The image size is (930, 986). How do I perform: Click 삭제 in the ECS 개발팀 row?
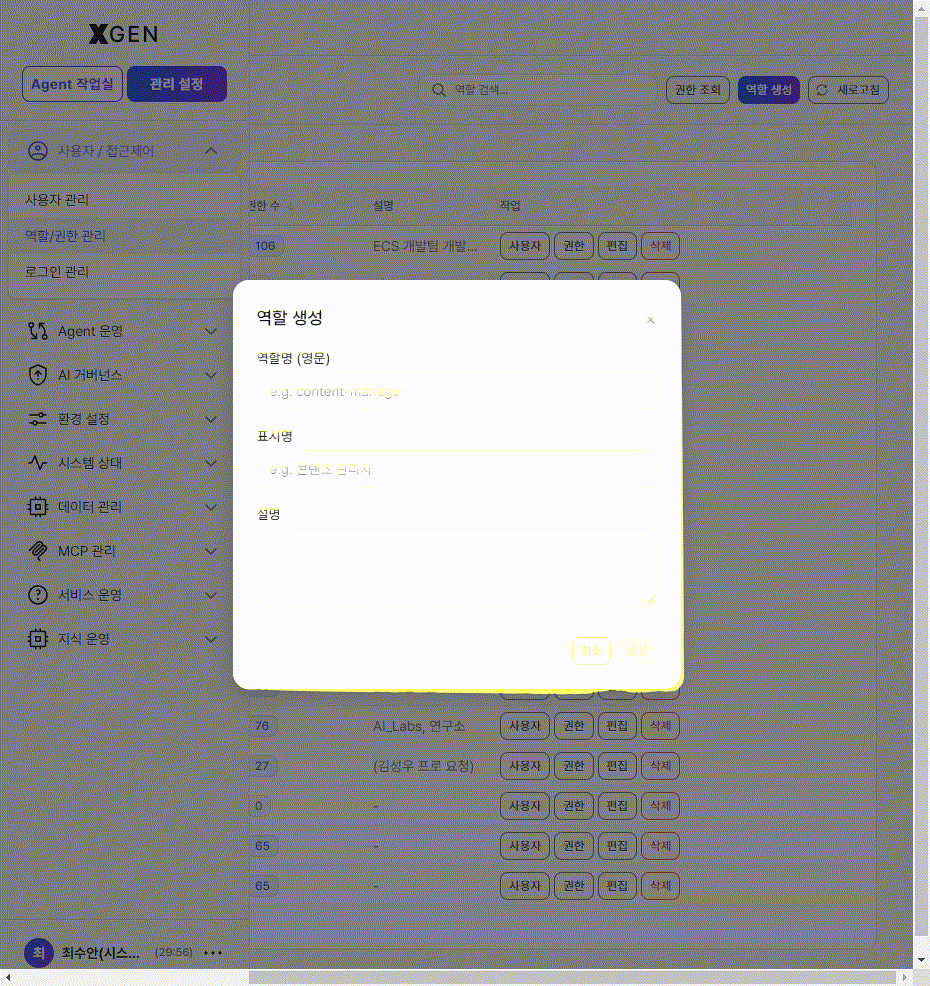pyautogui.click(x=660, y=246)
